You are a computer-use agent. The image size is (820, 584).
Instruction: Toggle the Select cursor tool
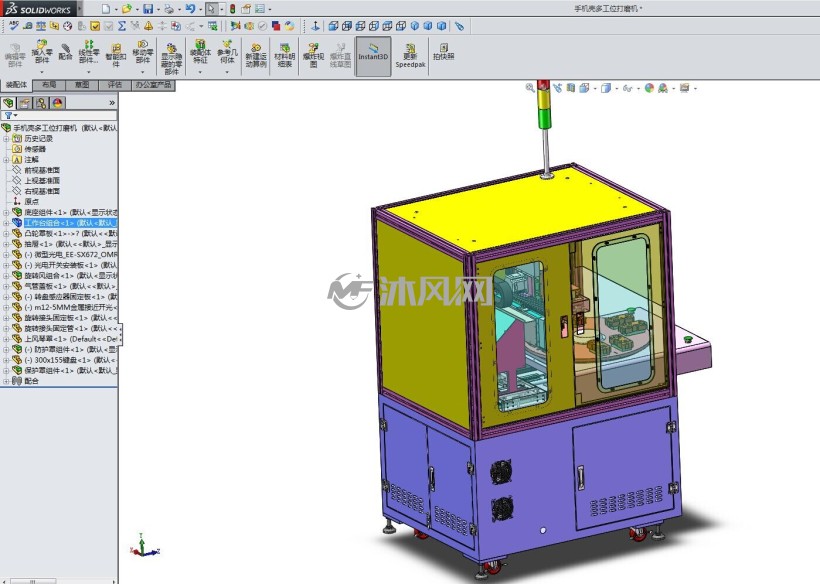click(x=211, y=9)
